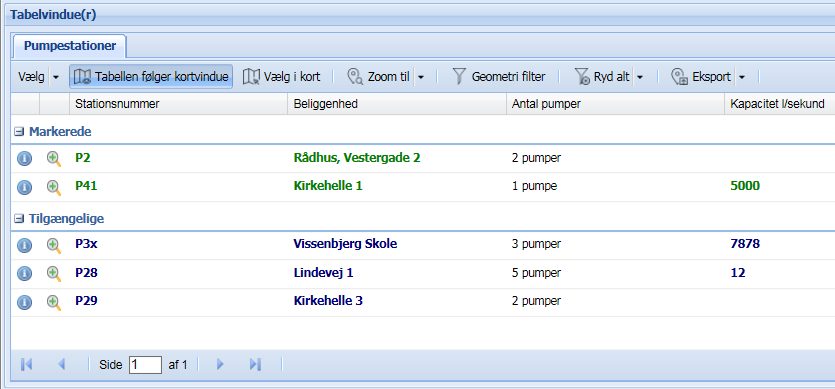This screenshot has height=389, width=835.
Task: Click Geometri filter funnel icon
Action: (x=459, y=77)
